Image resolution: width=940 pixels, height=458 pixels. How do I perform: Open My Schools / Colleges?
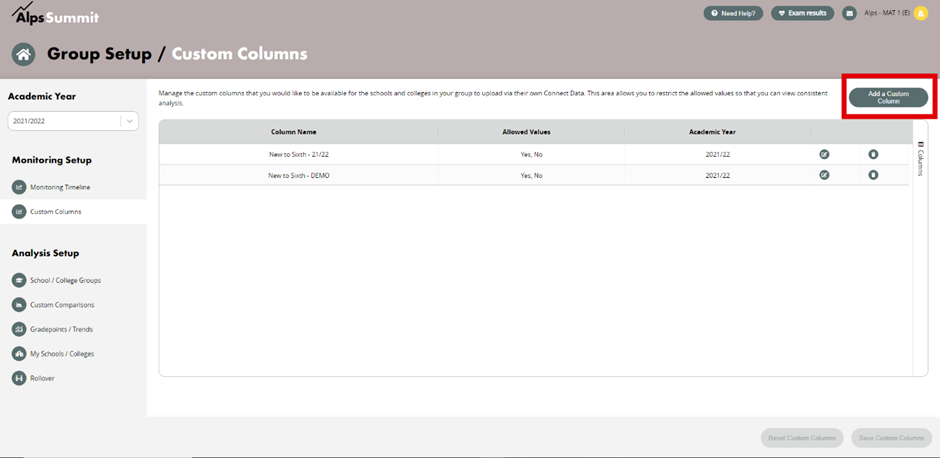[x=62, y=354]
